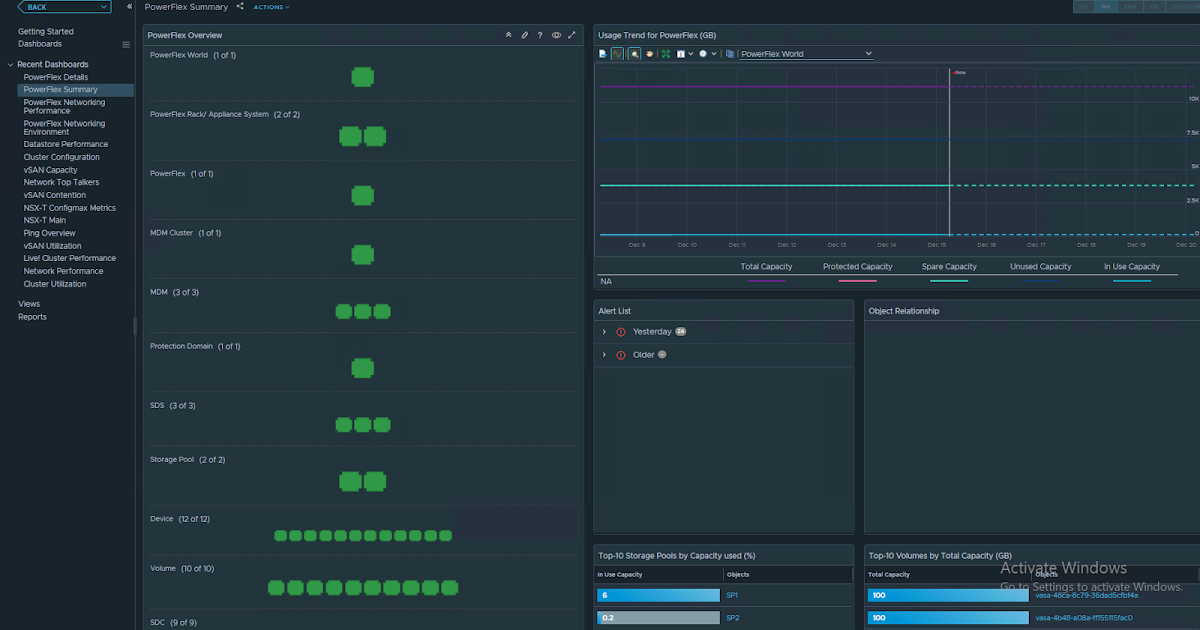The image size is (1200, 630).
Task: Open the ACTIONS dropdown menu
Action: click(x=271, y=7)
